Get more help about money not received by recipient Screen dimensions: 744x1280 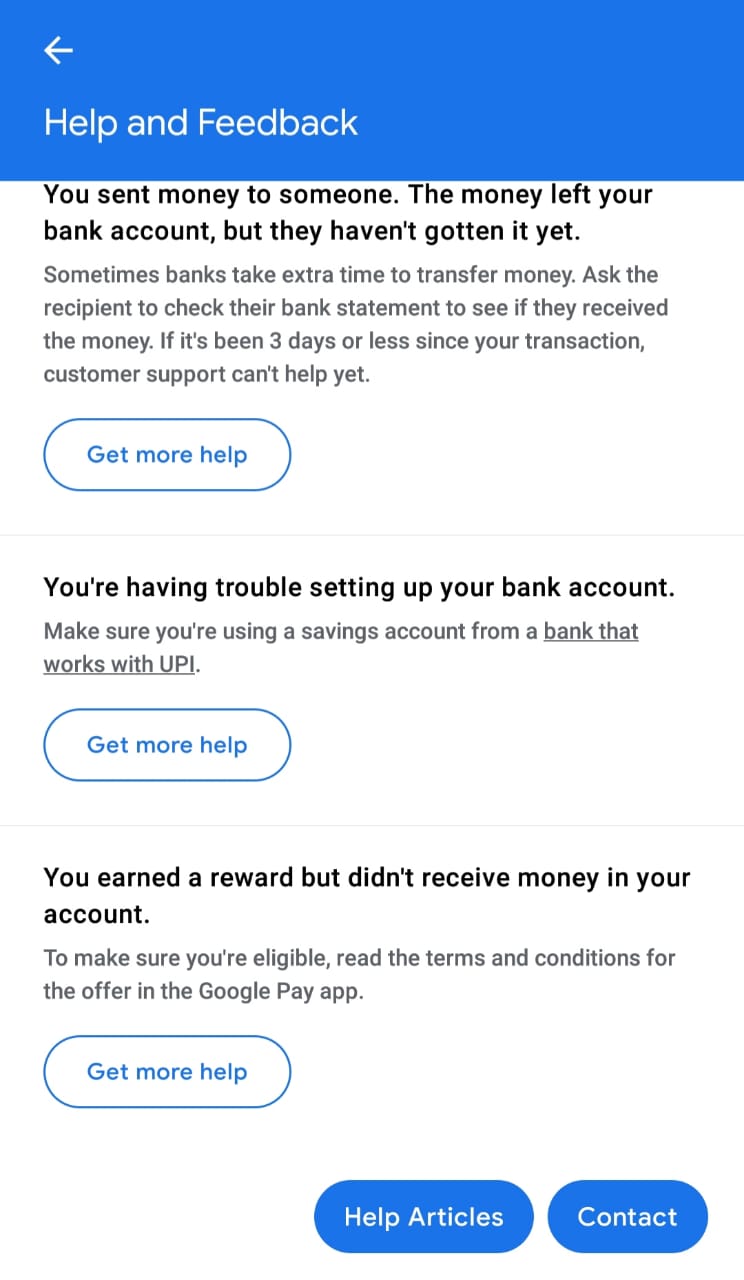coord(166,454)
